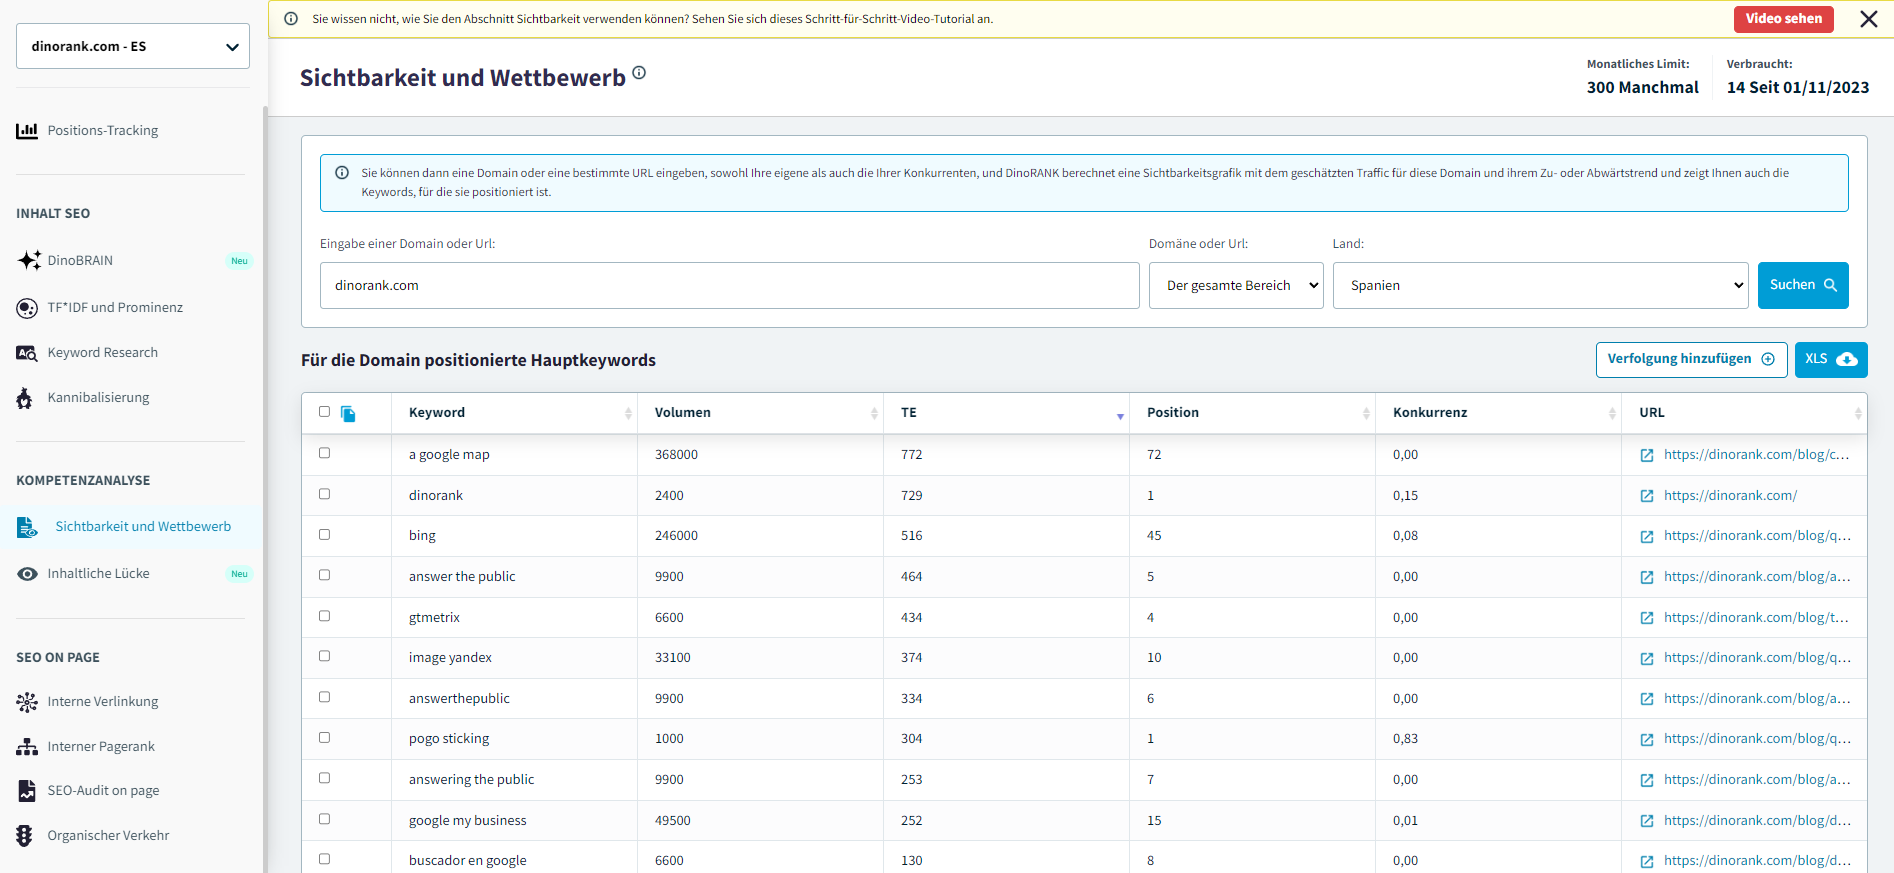Image resolution: width=1894 pixels, height=873 pixels.
Task: Open external link icon for dinorank row
Action: click(x=1646, y=496)
